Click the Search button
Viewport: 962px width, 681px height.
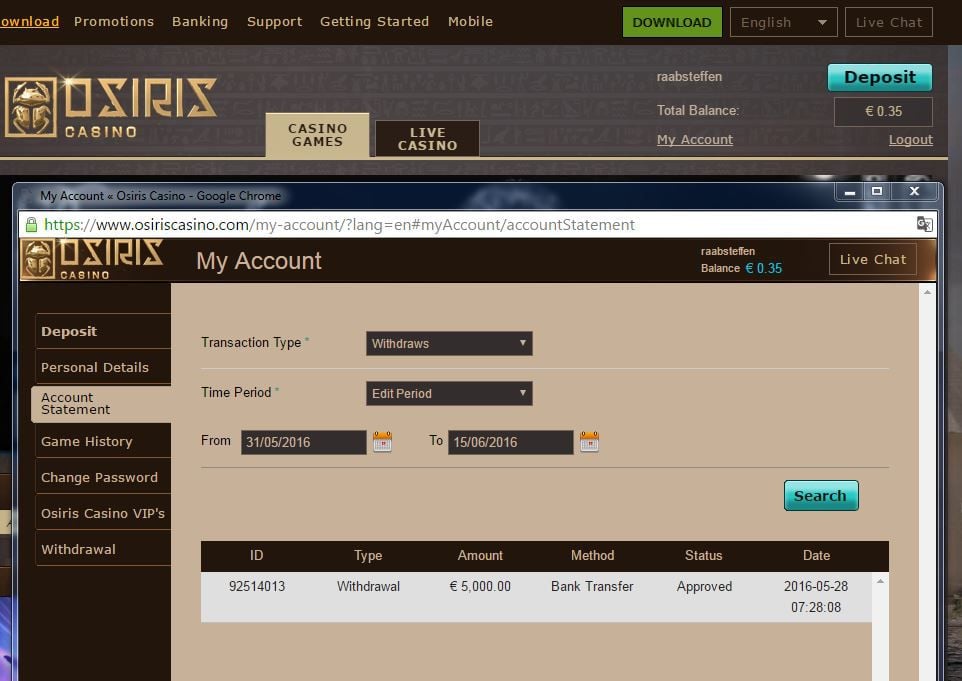[x=821, y=496]
